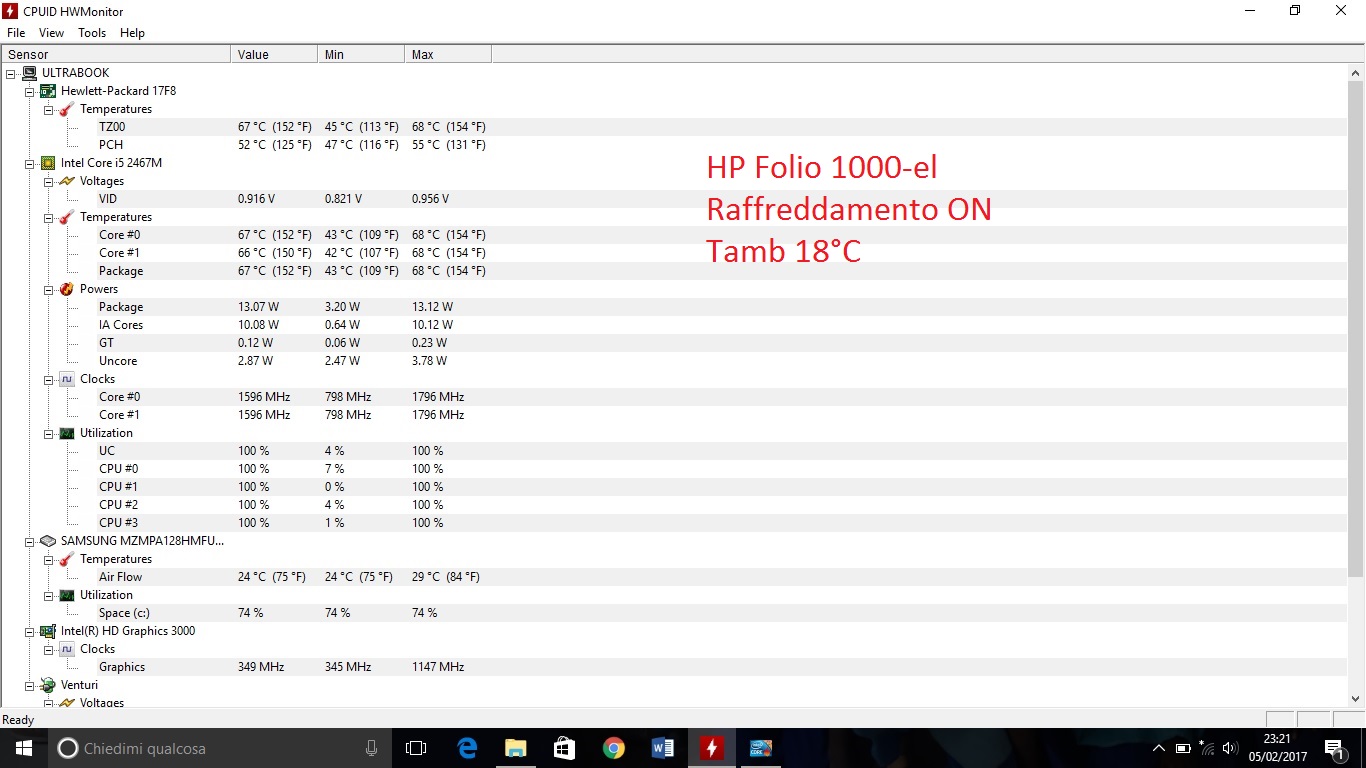The image size is (1366, 768).
Task: Collapse the Utilization section under CPU
Action: 49,433
